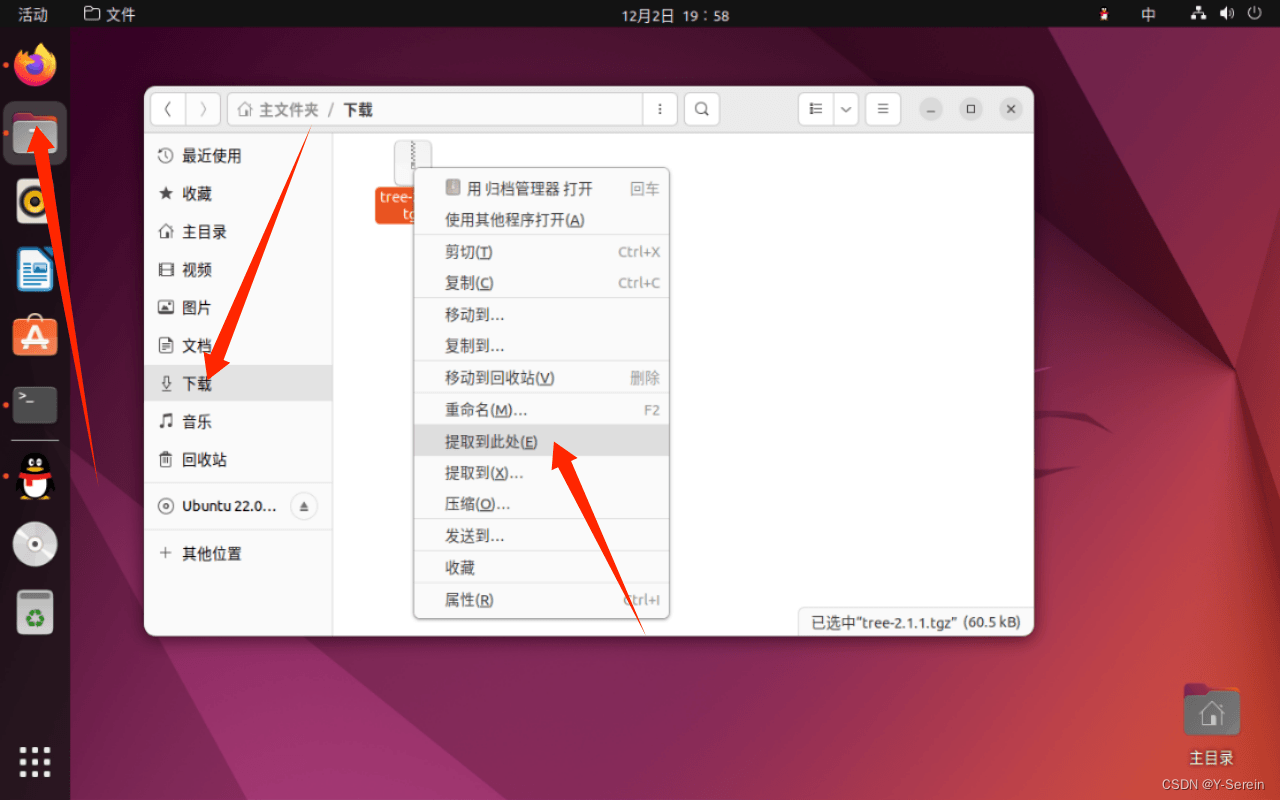Switch to list view layout
This screenshot has height=800, width=1280.
point(814,109)
